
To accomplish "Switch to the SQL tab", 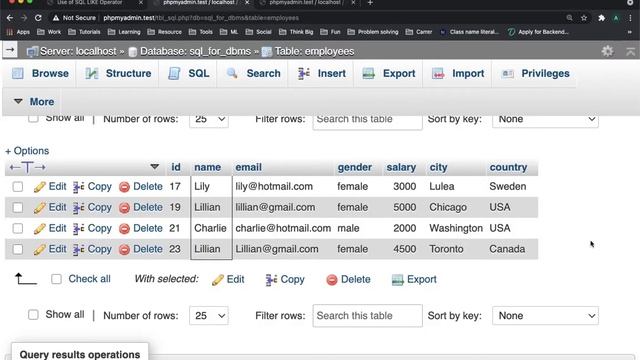I will [189, 73].
